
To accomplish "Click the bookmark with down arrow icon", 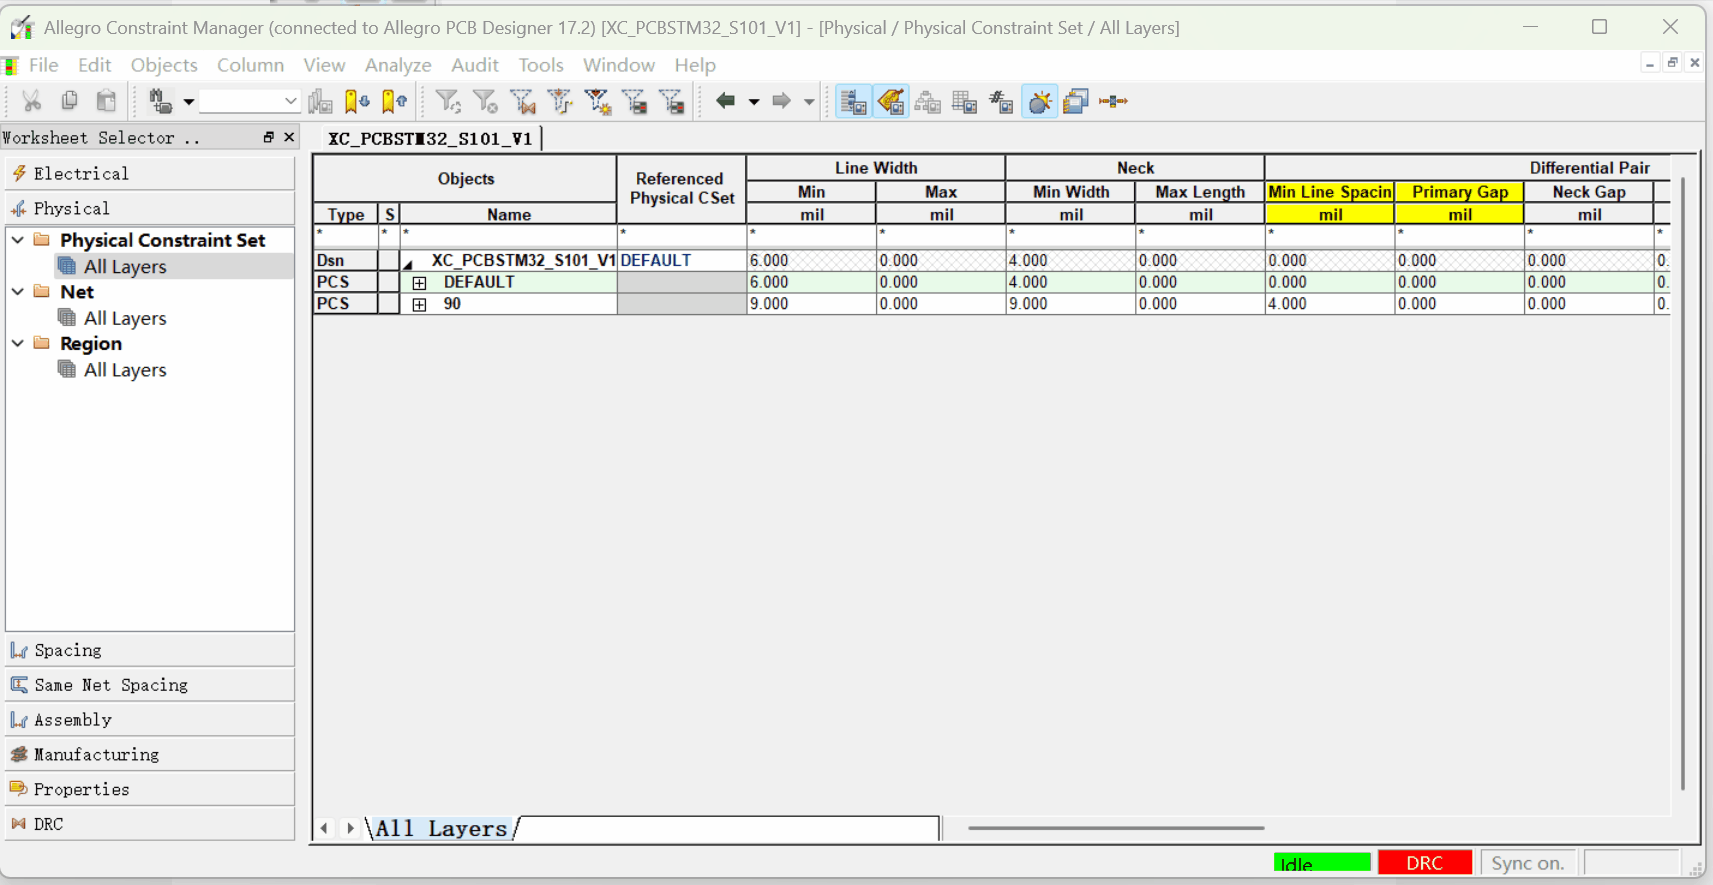I will (357, 101).
